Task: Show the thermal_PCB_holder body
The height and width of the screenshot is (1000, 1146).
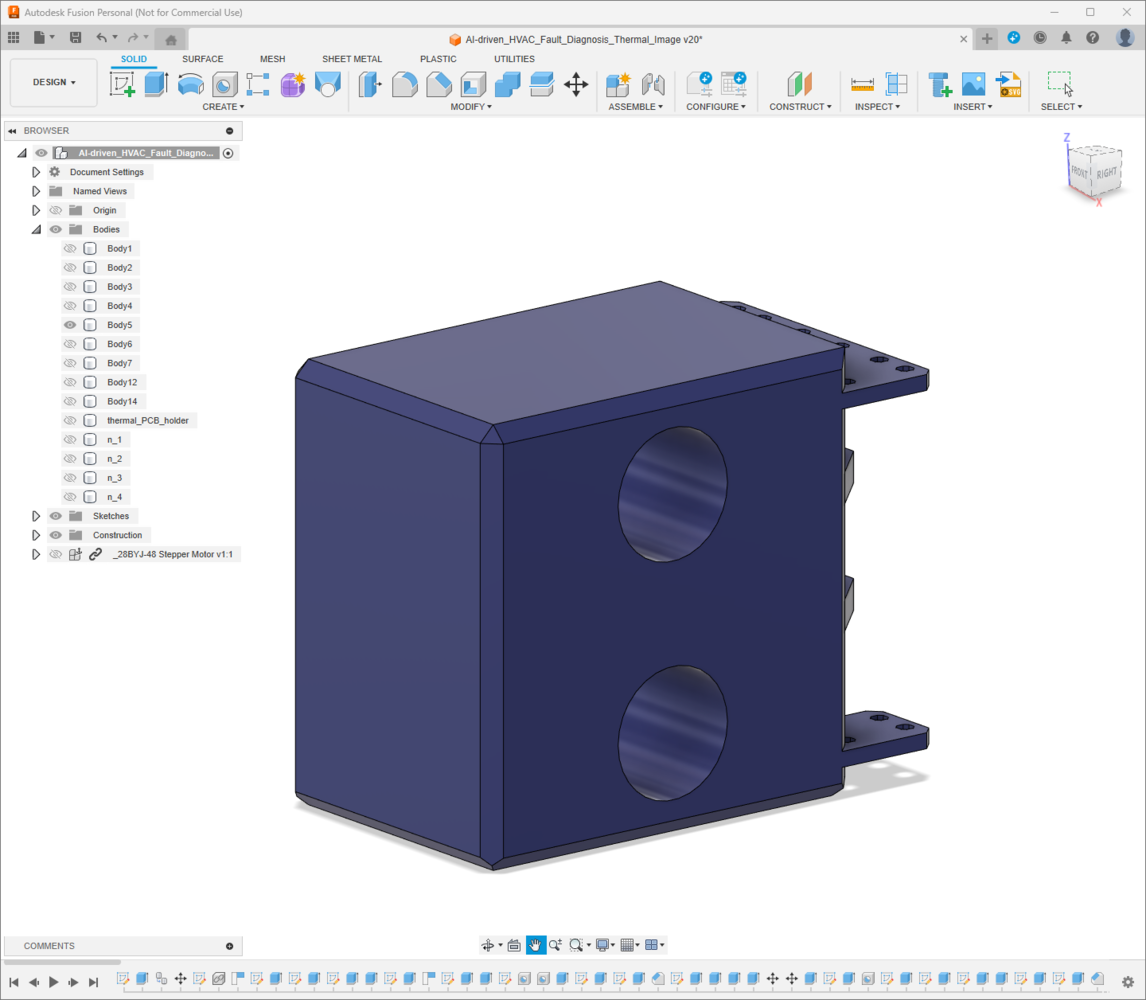Action: [x=70, y=421]
